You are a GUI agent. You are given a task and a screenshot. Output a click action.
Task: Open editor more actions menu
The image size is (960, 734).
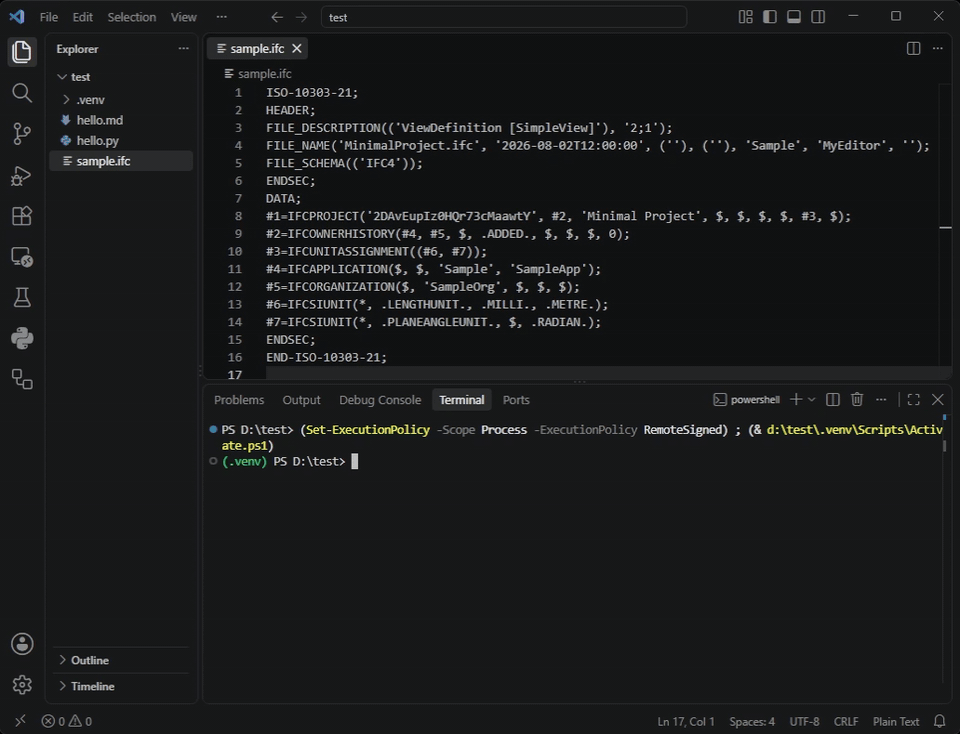click(937, 48)
